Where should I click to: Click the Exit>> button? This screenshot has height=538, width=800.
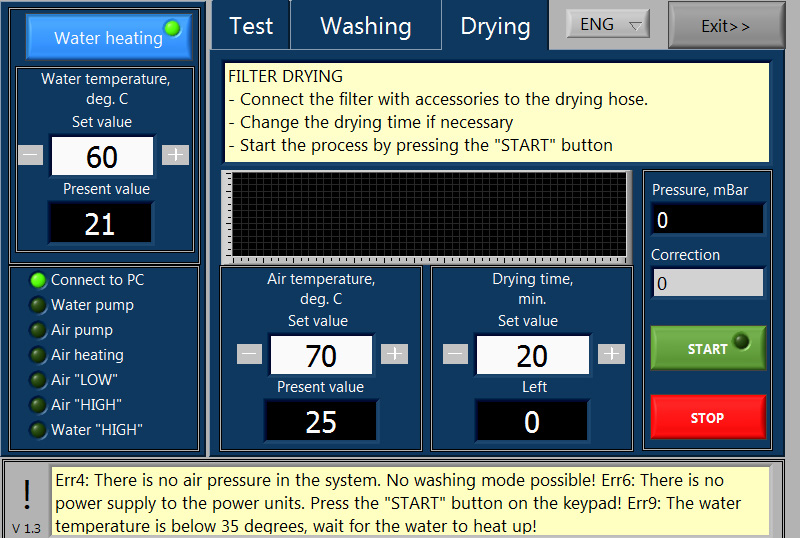(726, 26)
